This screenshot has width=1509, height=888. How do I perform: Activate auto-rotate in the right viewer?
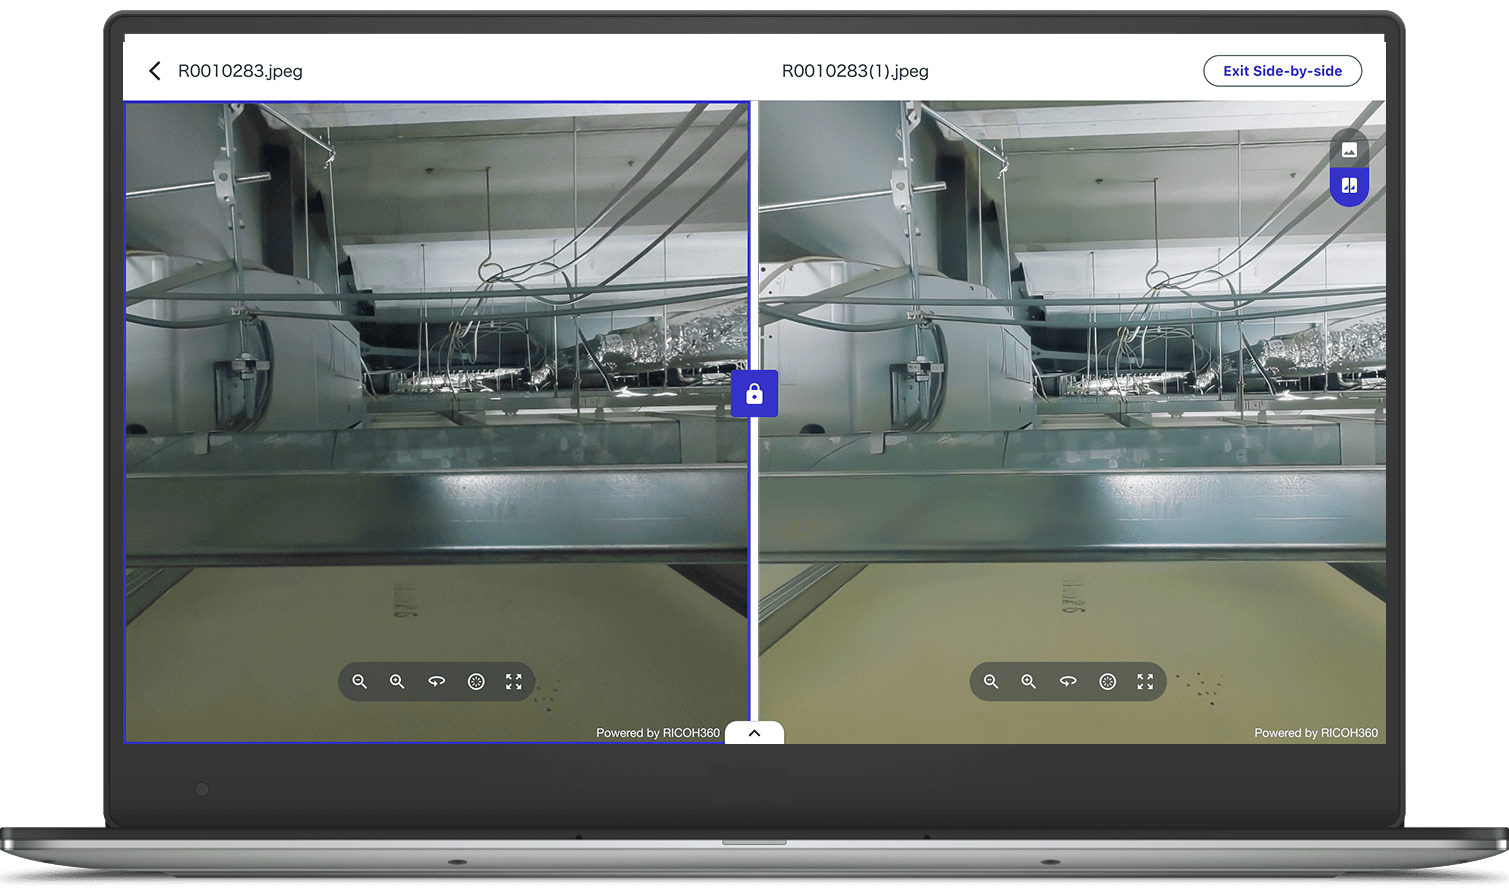[1068, 681]
